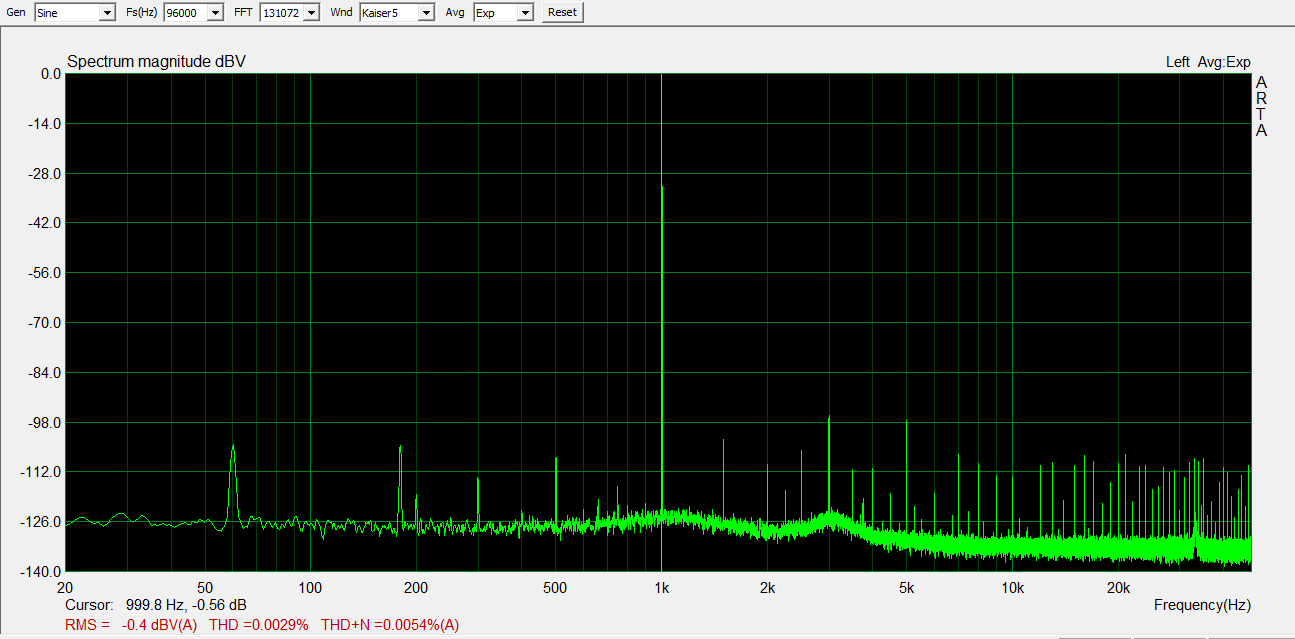The image size is (1295, 639).
Task: Click the -140.0 dB axis label
Action: pos(44,572)
